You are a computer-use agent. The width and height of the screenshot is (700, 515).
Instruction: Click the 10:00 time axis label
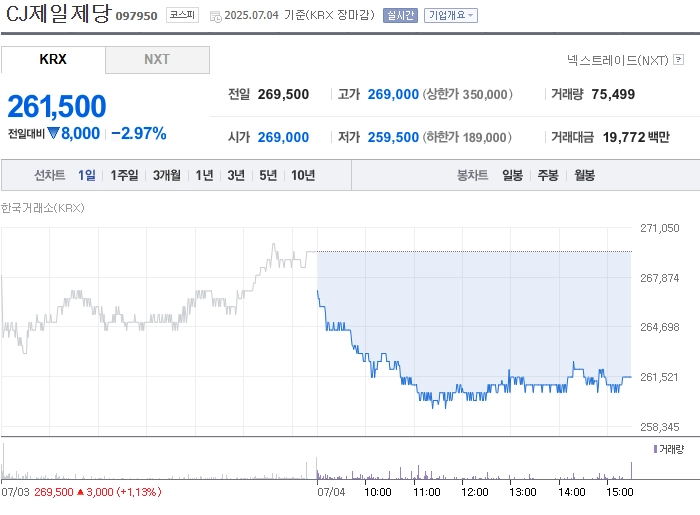point(378,492)
